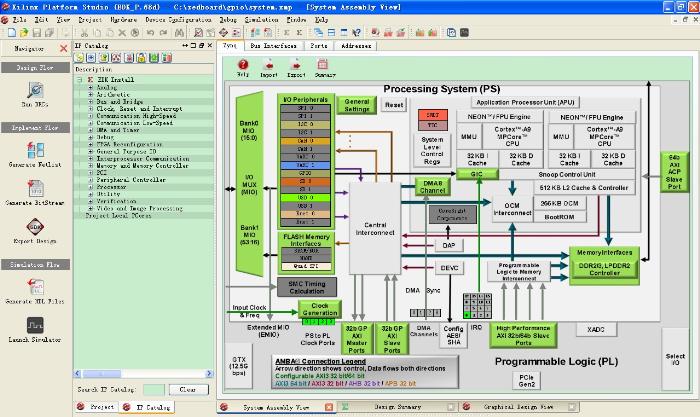Screen dimensions: 700x417
Task: Click the red Help icon in Zynq tab
Action: pos(242,66)
